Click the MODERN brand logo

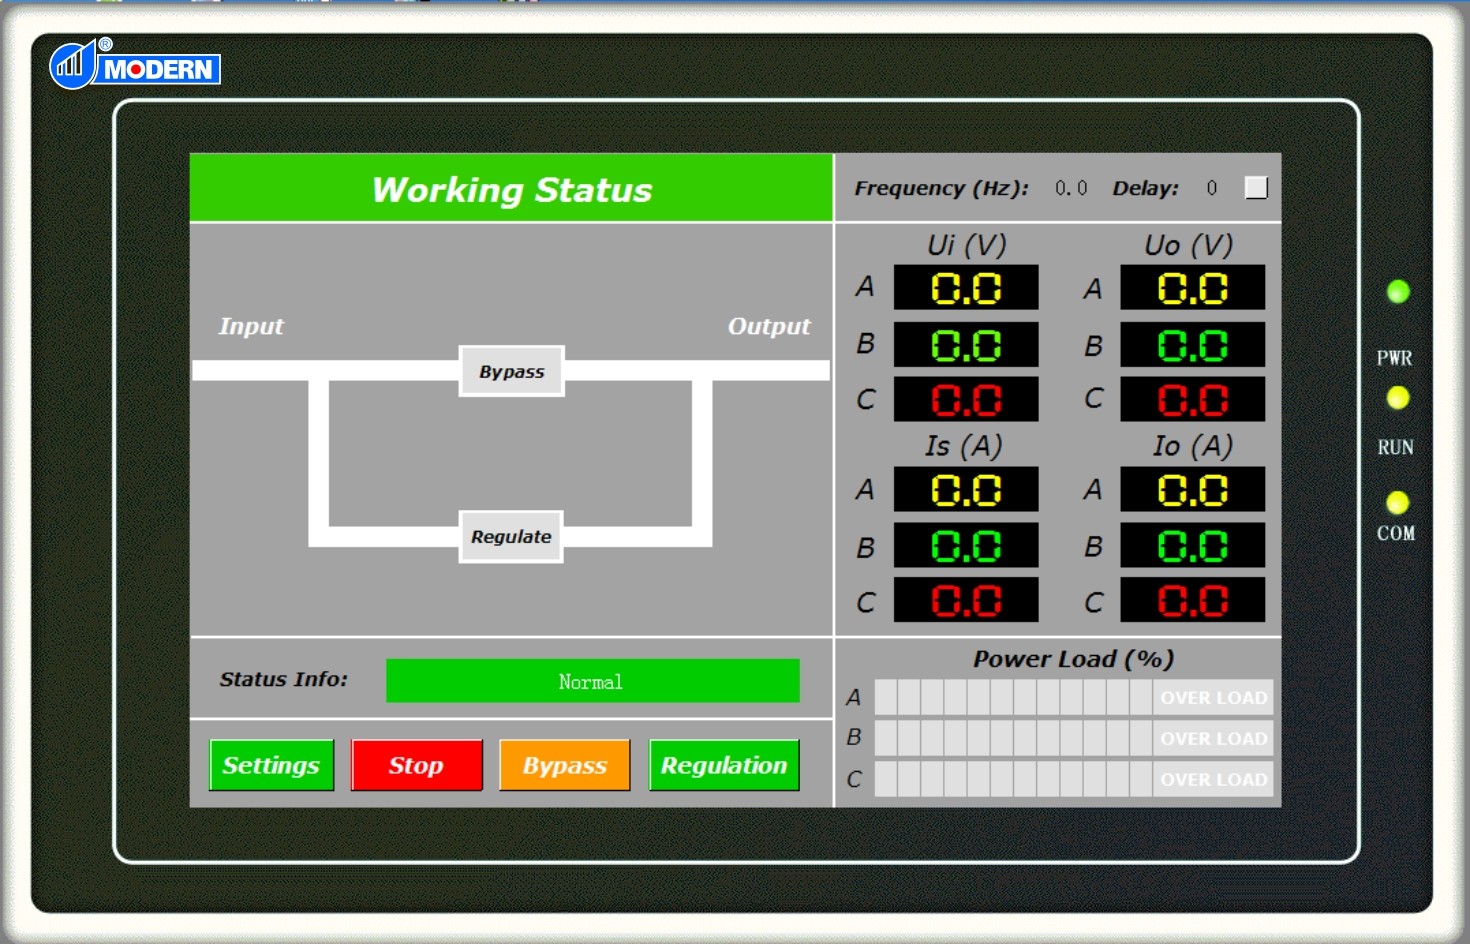point(135,65)
